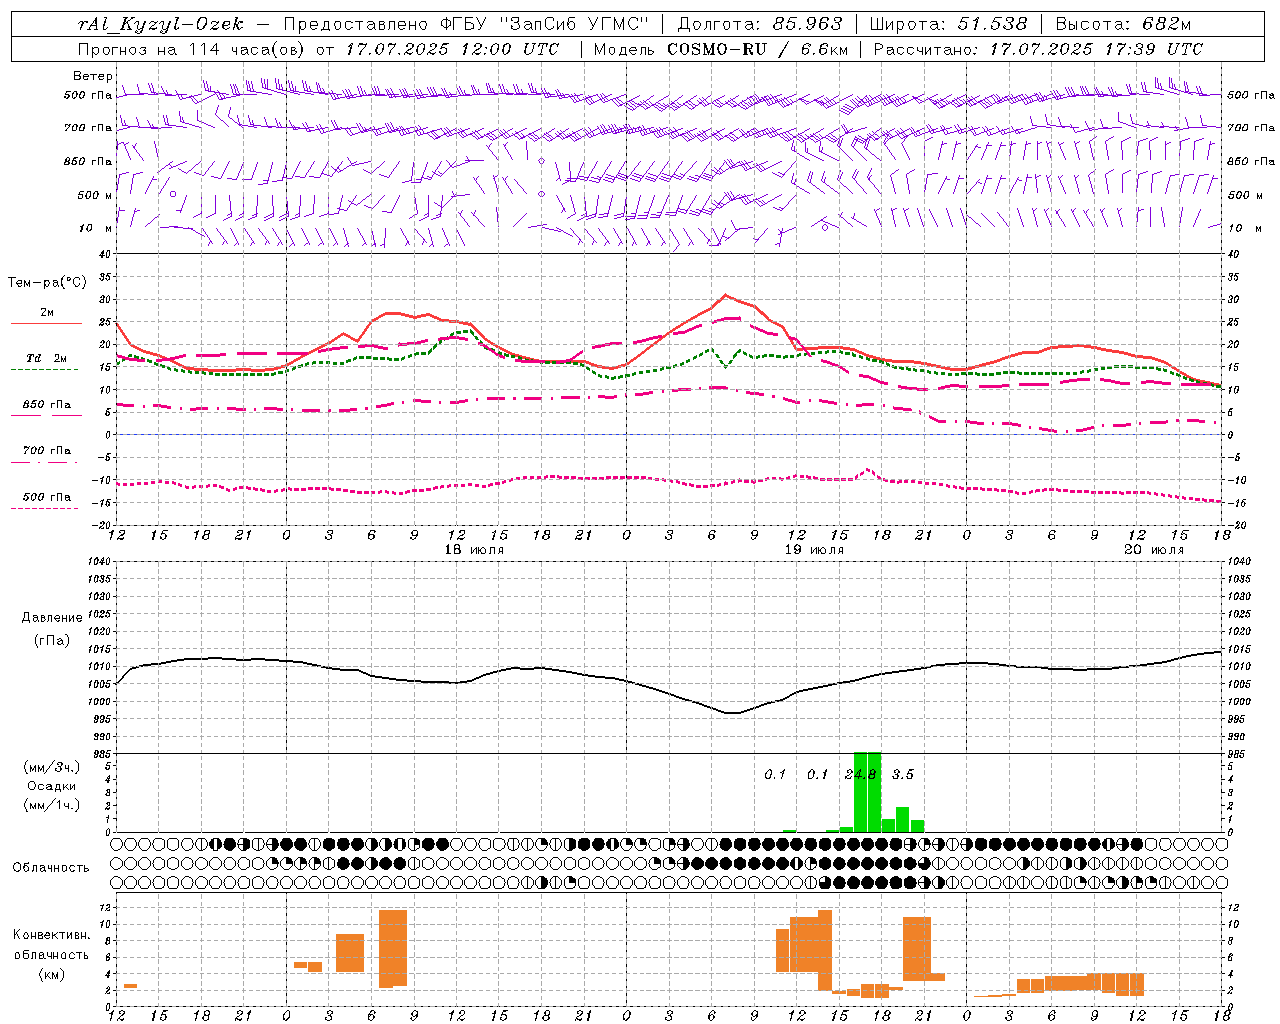Click the solid red 2м legend line

pos(46,324)
